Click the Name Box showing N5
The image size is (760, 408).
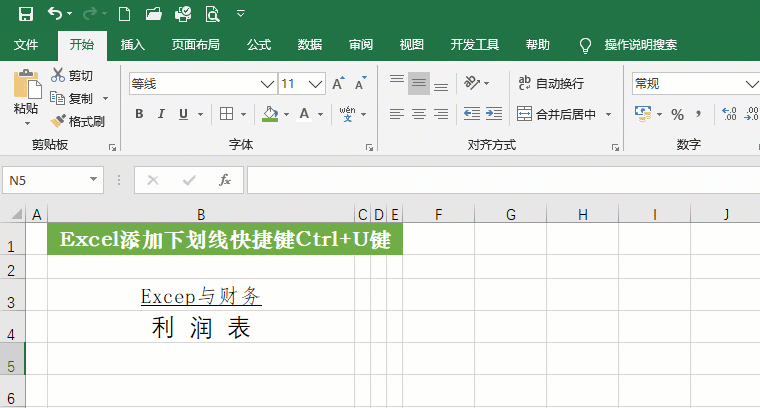[53, 180]
